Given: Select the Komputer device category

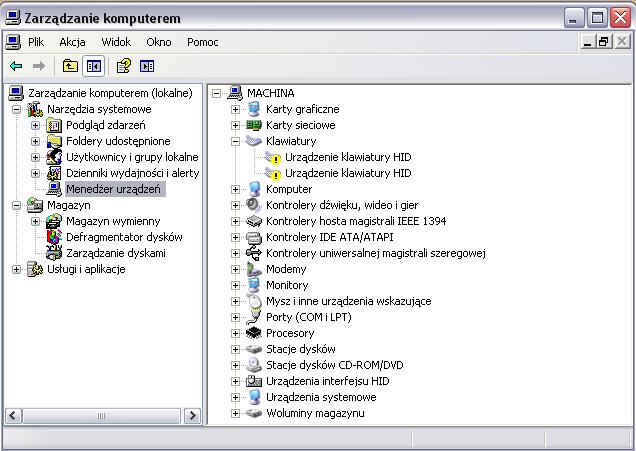Looking at the screenshot, I should 289,189.
